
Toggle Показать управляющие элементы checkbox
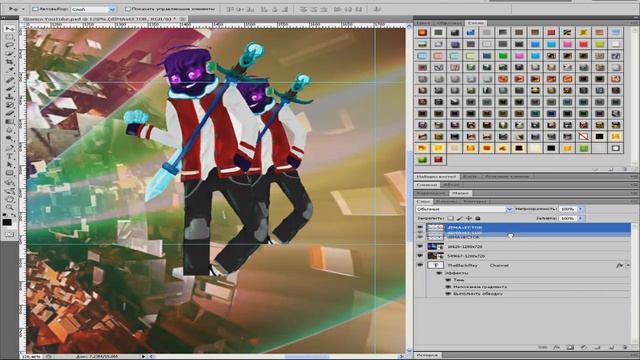tap(128, 9)
